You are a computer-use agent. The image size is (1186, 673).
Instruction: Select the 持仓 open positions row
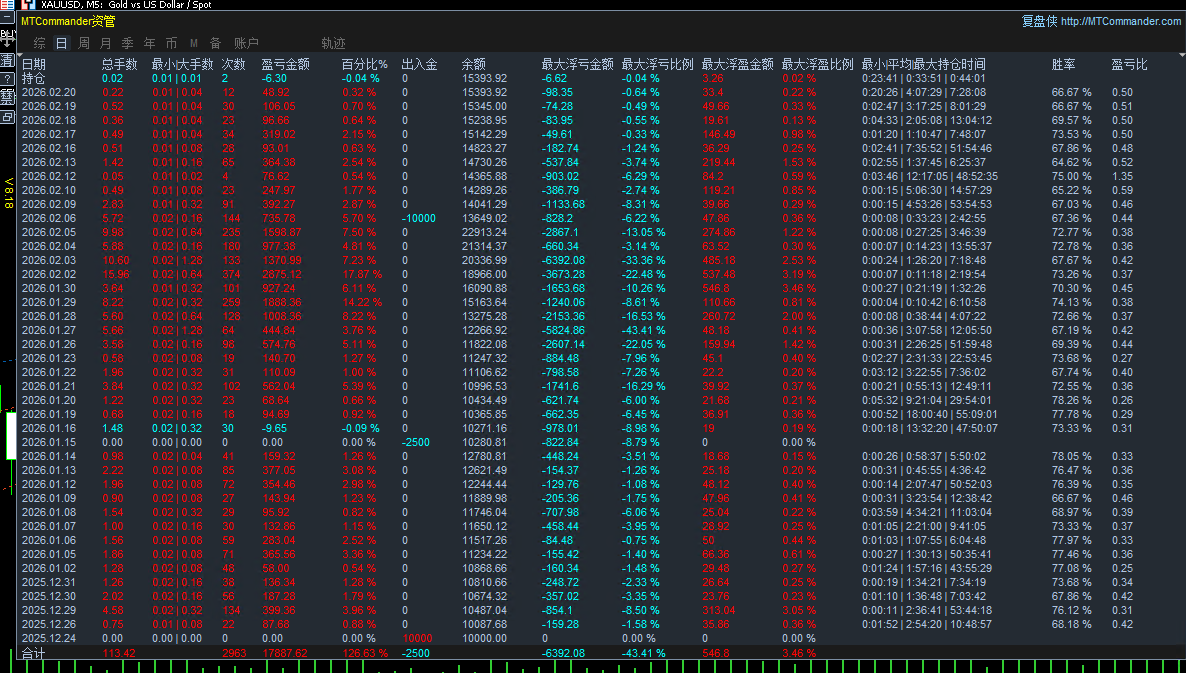click(x=601, y=78)
